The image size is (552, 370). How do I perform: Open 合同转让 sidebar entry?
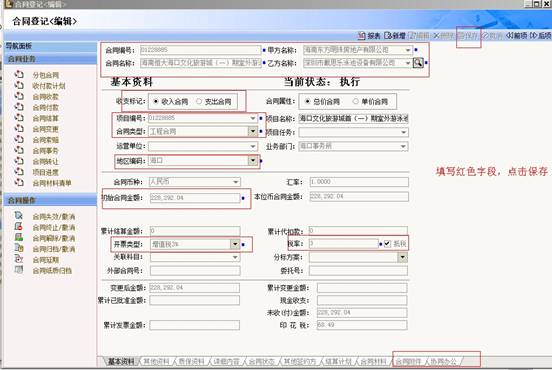click(x=45, y=162)
